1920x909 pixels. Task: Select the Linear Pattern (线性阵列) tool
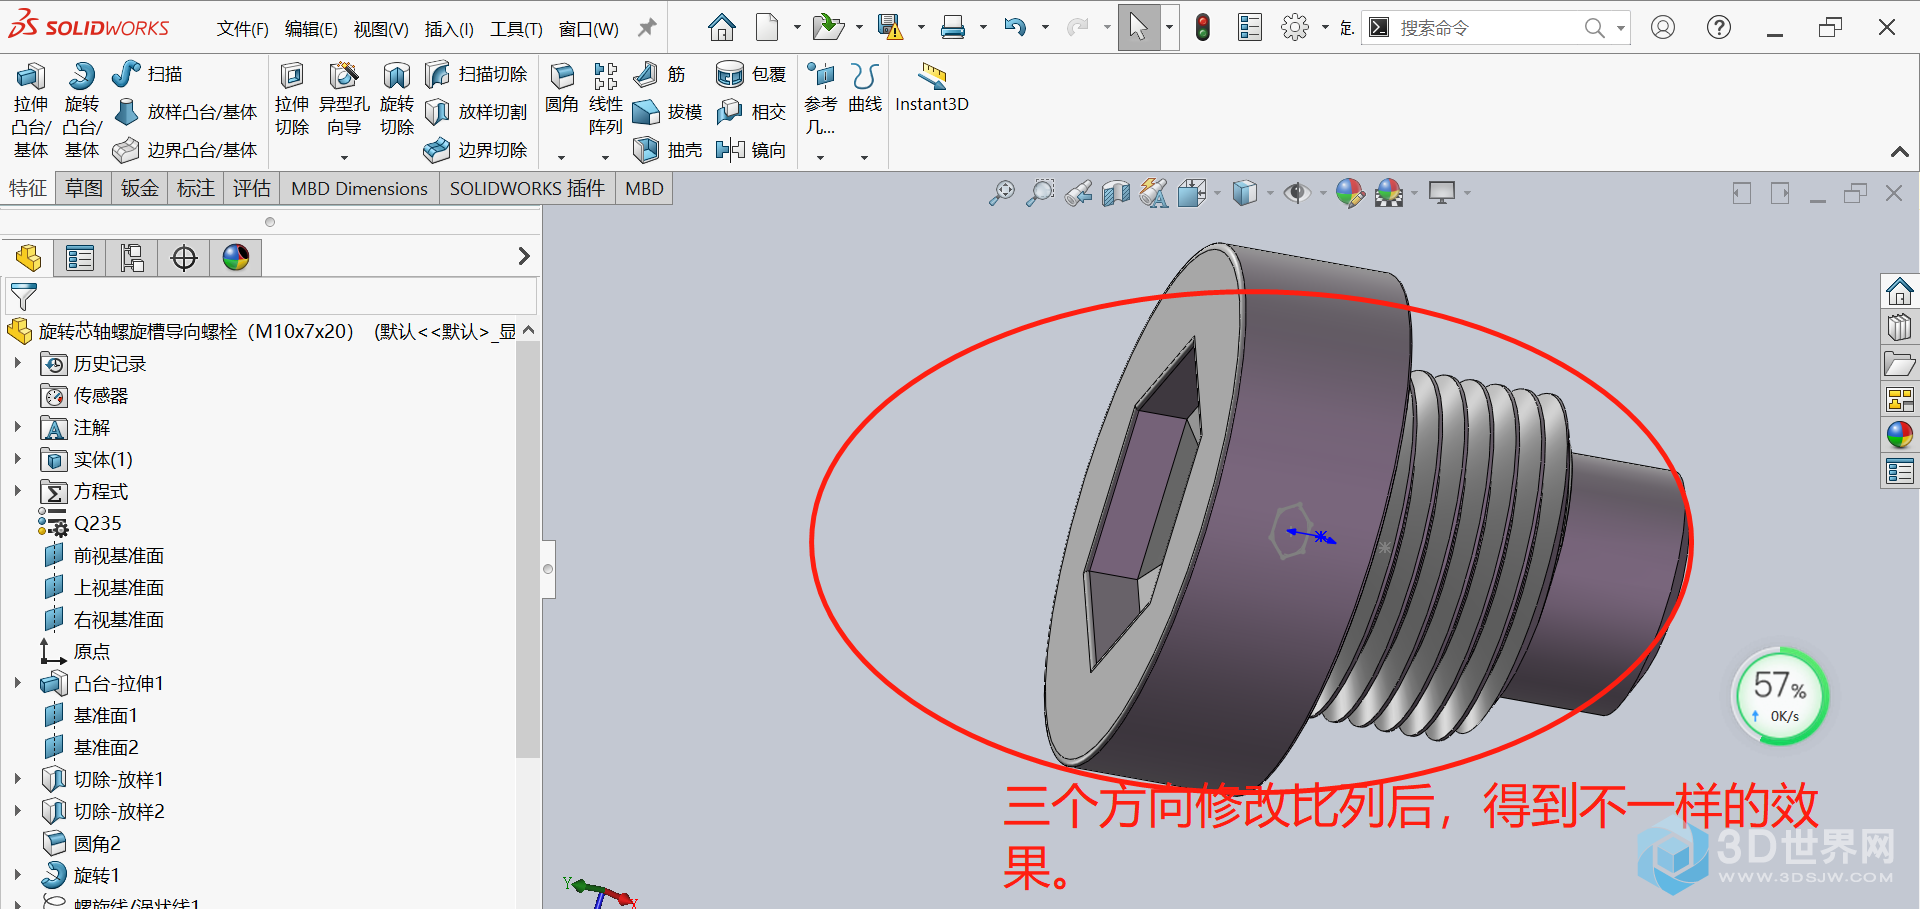pyautogui.click(x=605, y=100)
